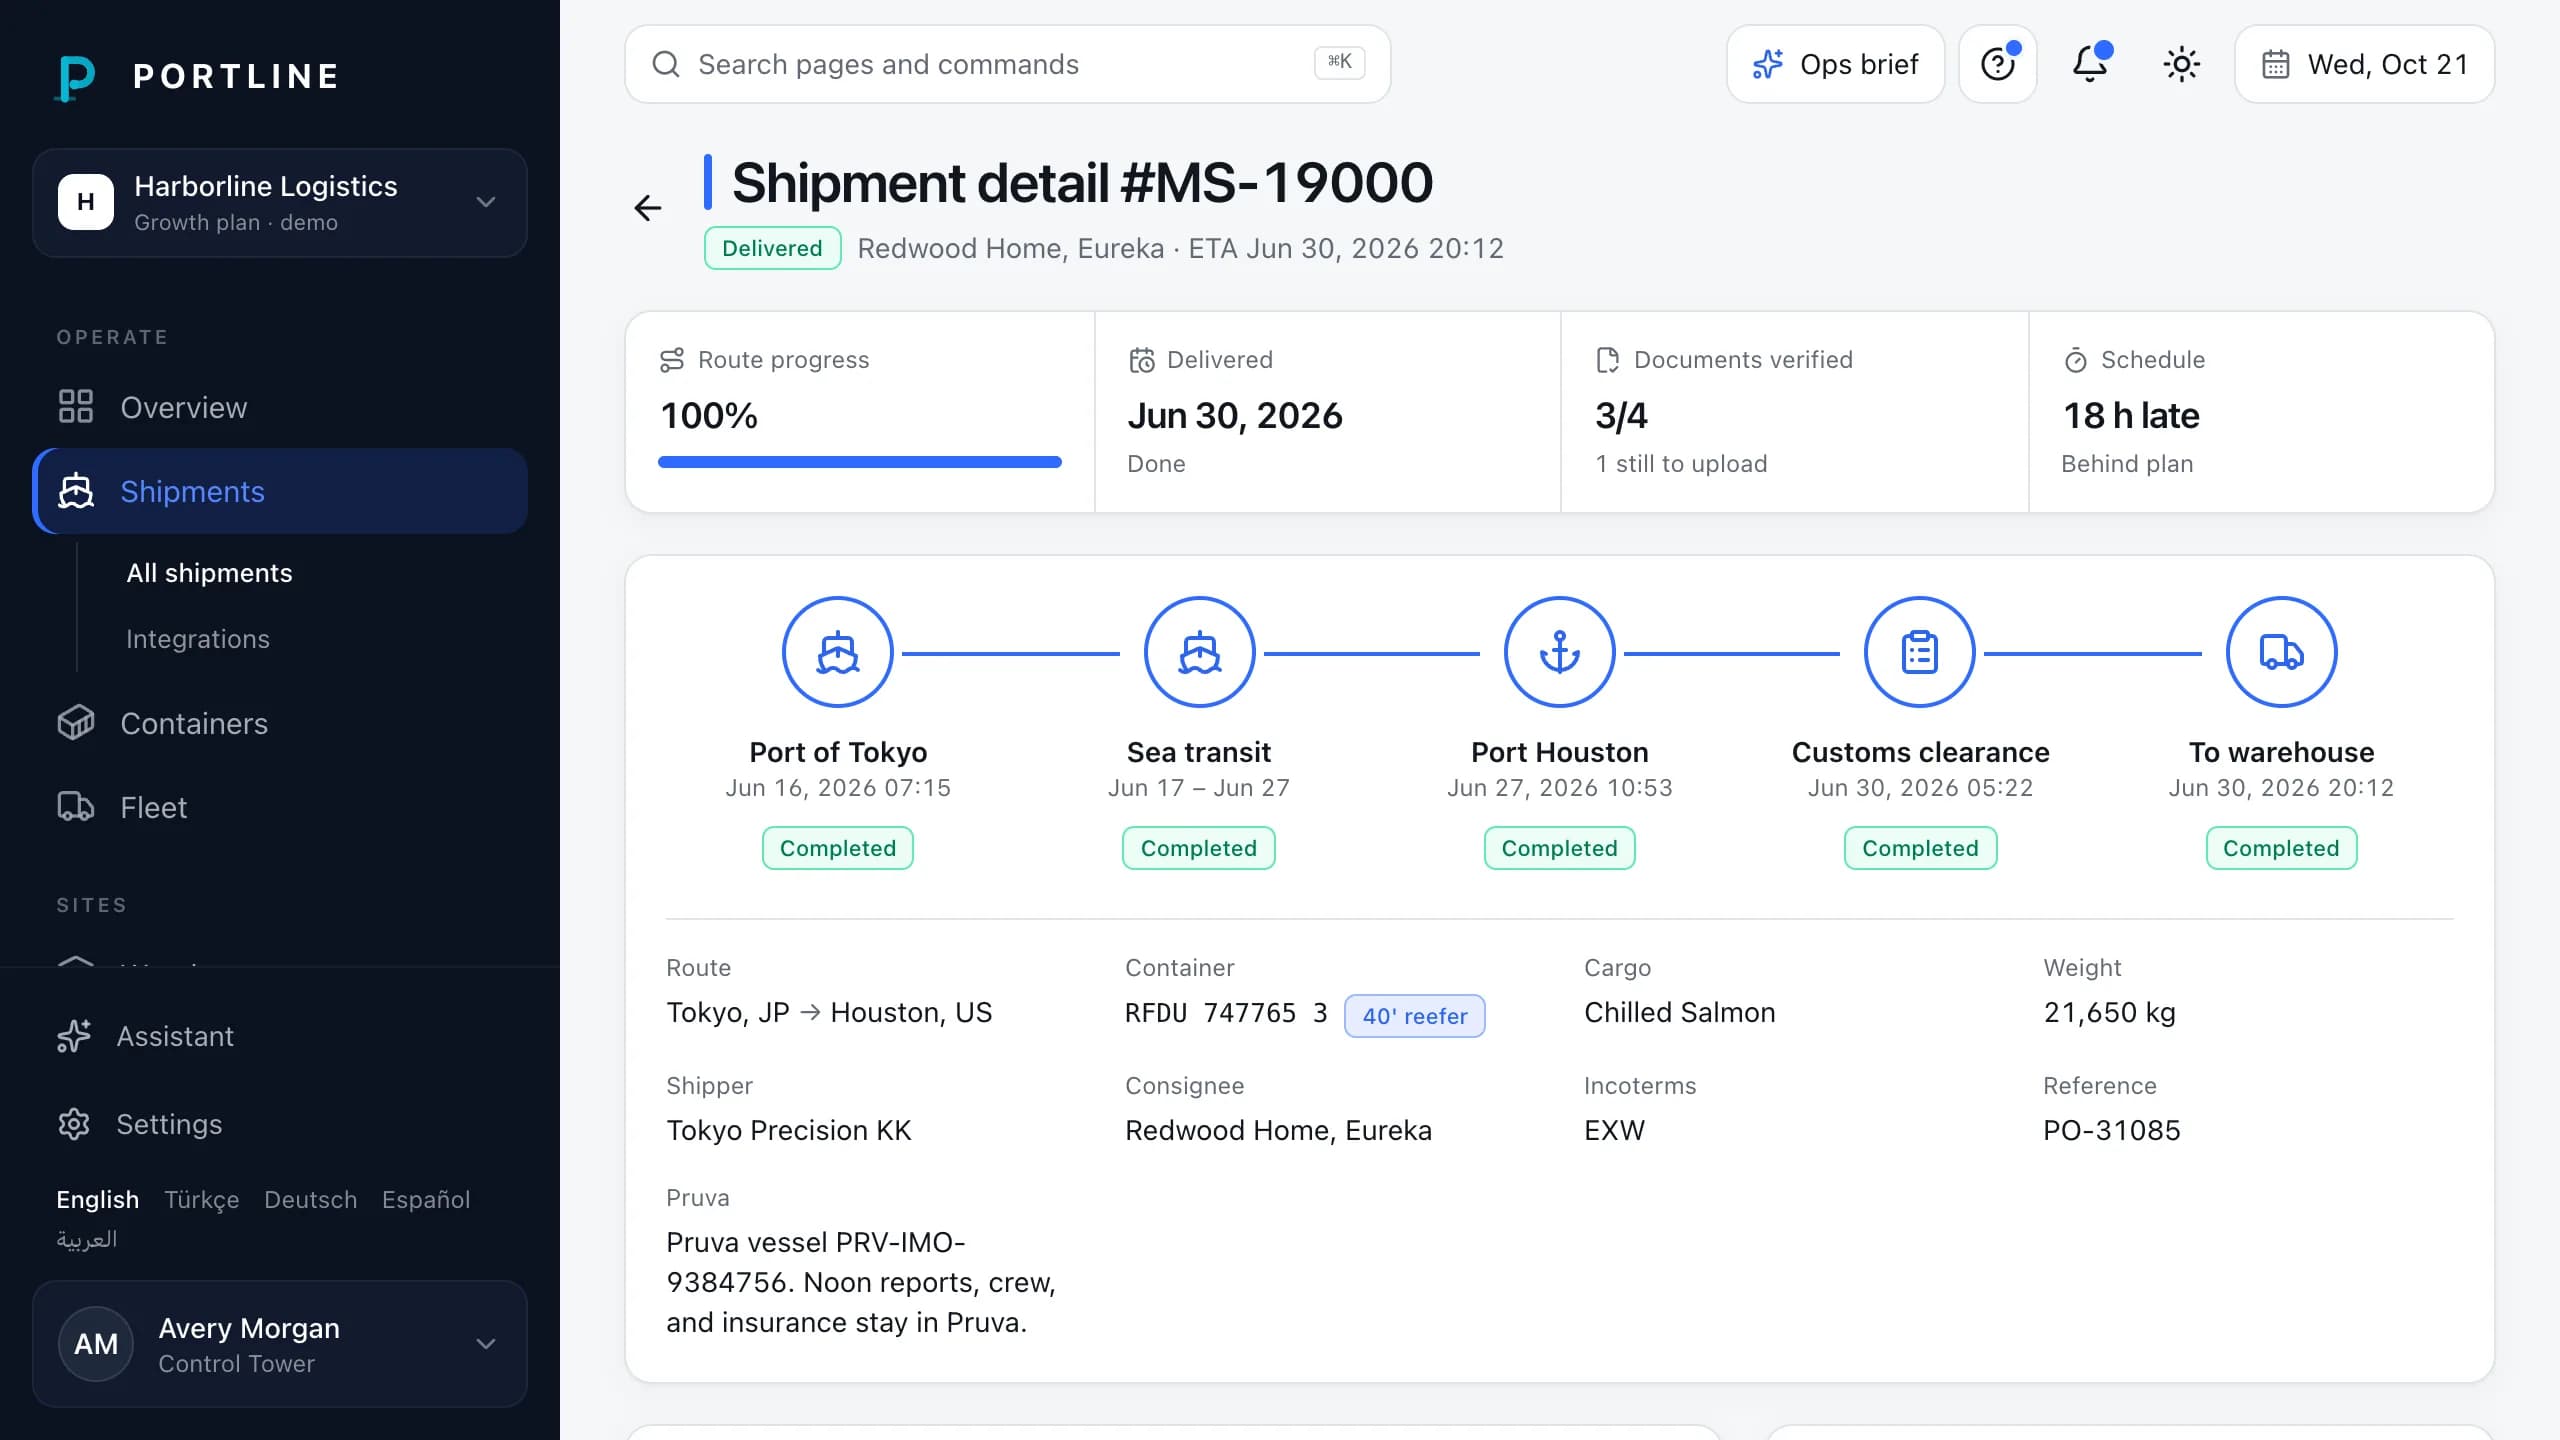Click the To warehouse truck icon
This screenshot has height=1440, width=2560.
click(x=2281, y=653)
